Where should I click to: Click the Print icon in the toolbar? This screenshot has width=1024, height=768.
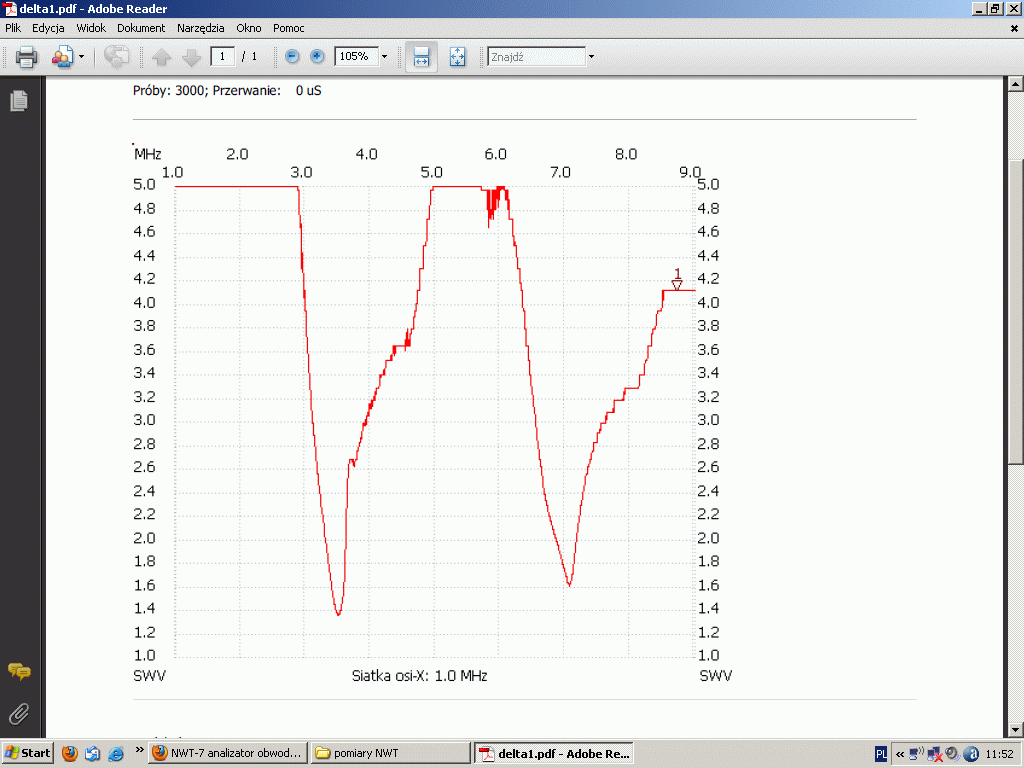coord(26,57)
